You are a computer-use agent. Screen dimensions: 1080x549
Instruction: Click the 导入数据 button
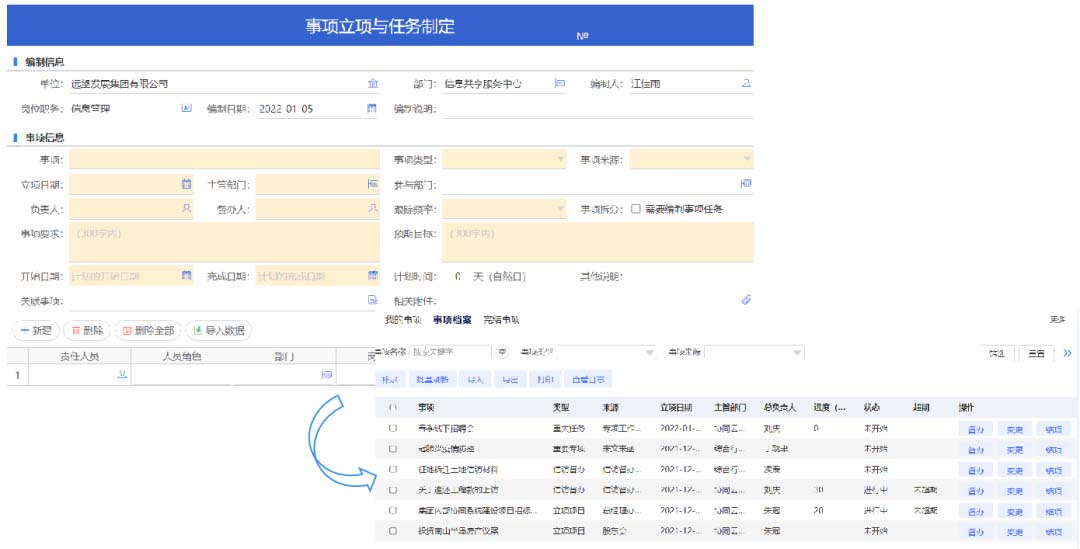pyautogui.click(x=218, y=331)
